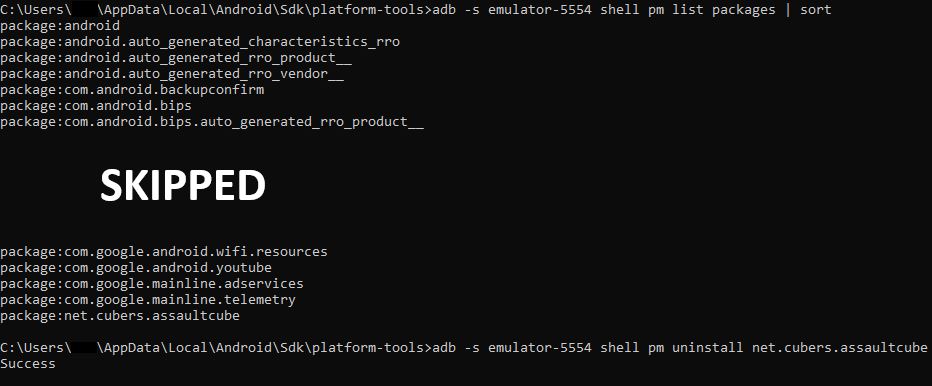The image size is (932, 386).
Task: Click the 'pm uninstall' command text
Action: [695, 347]
